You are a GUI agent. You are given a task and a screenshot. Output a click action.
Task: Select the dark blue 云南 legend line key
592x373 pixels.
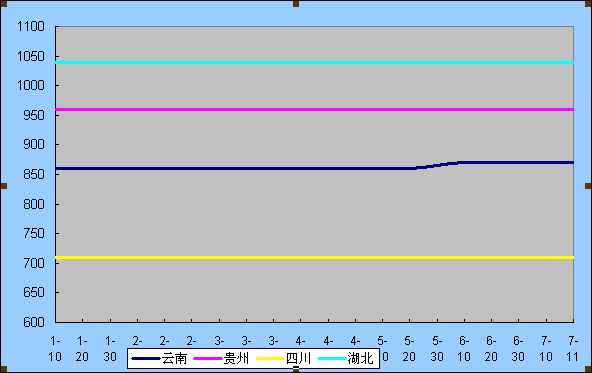pos(146,358)
